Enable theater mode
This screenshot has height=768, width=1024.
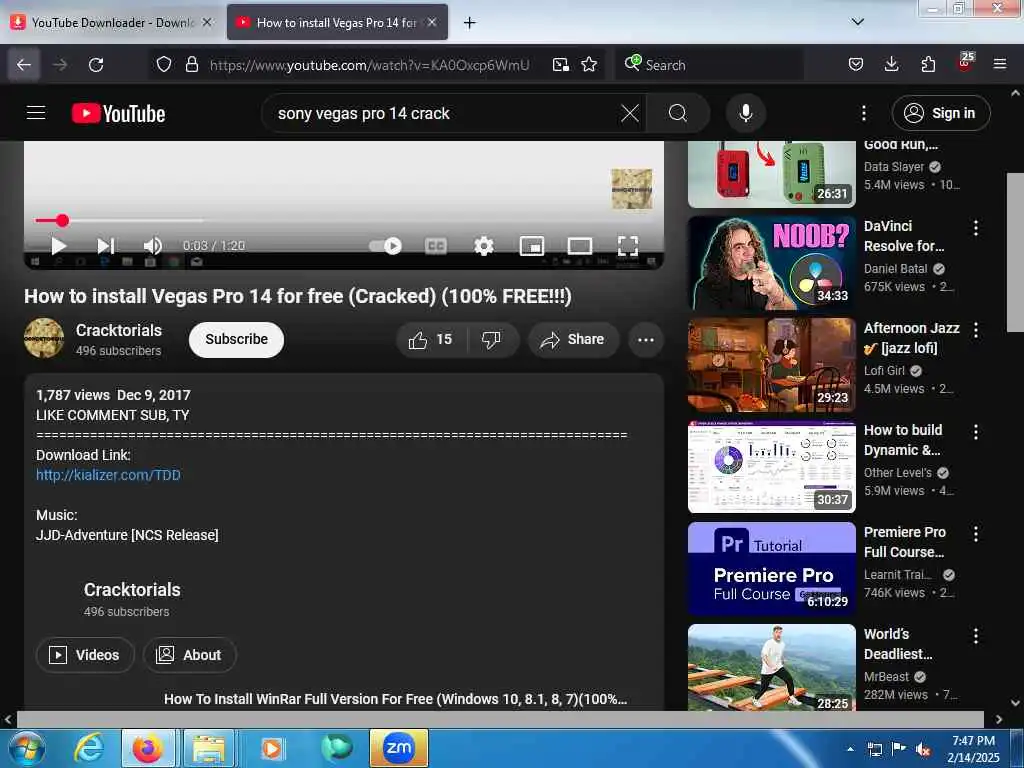tap(579, 246)
